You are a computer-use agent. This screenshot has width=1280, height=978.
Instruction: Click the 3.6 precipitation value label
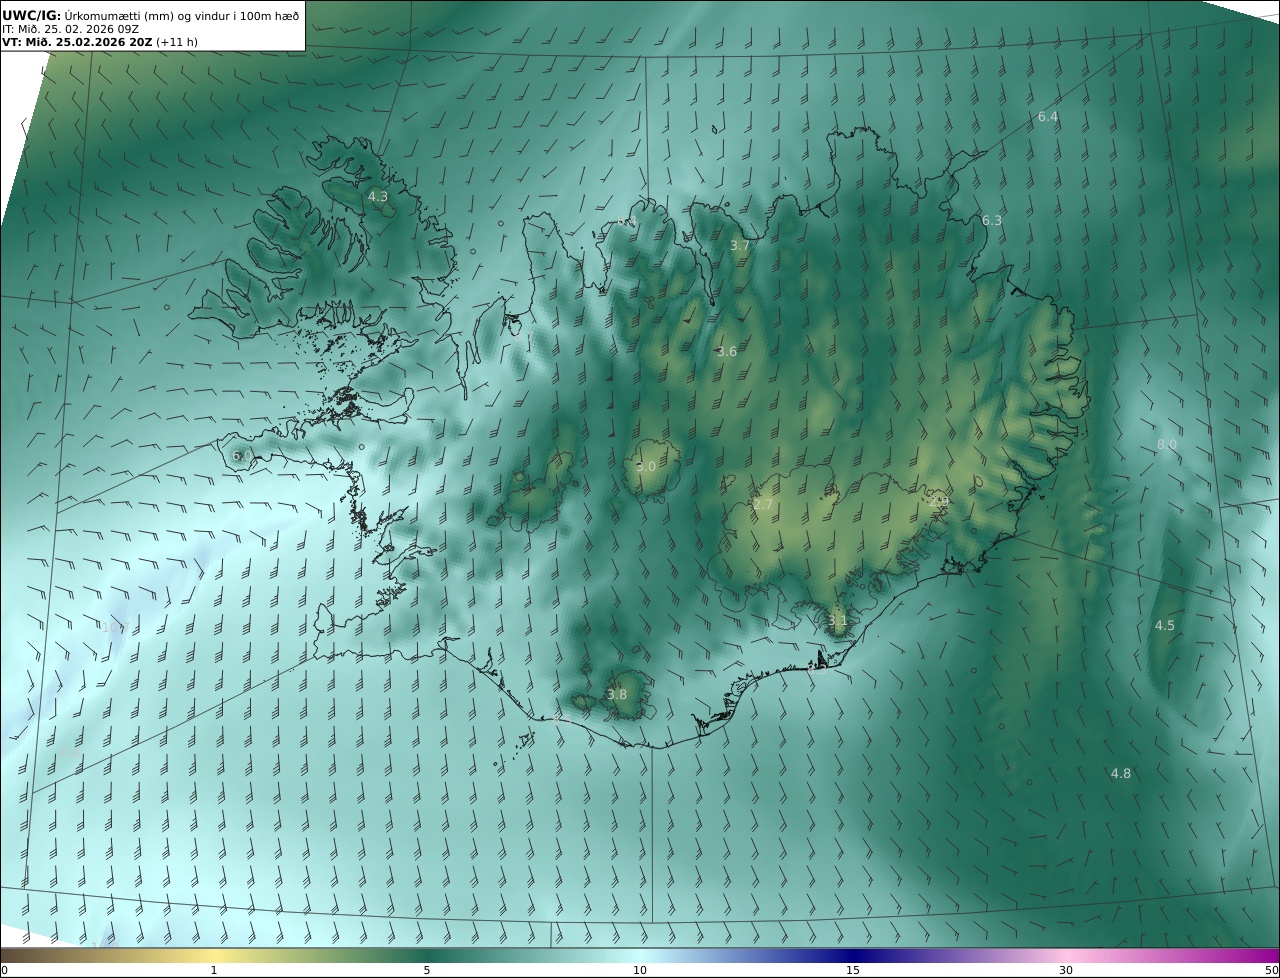pos(727,352)
